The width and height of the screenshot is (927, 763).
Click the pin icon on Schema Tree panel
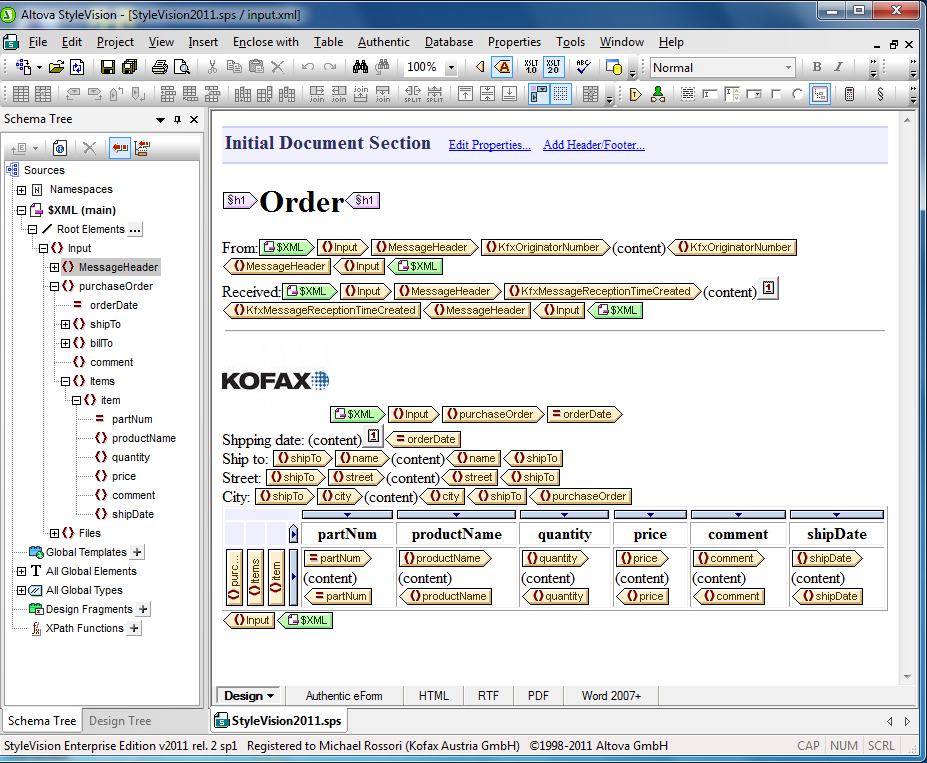click(177, 119)
